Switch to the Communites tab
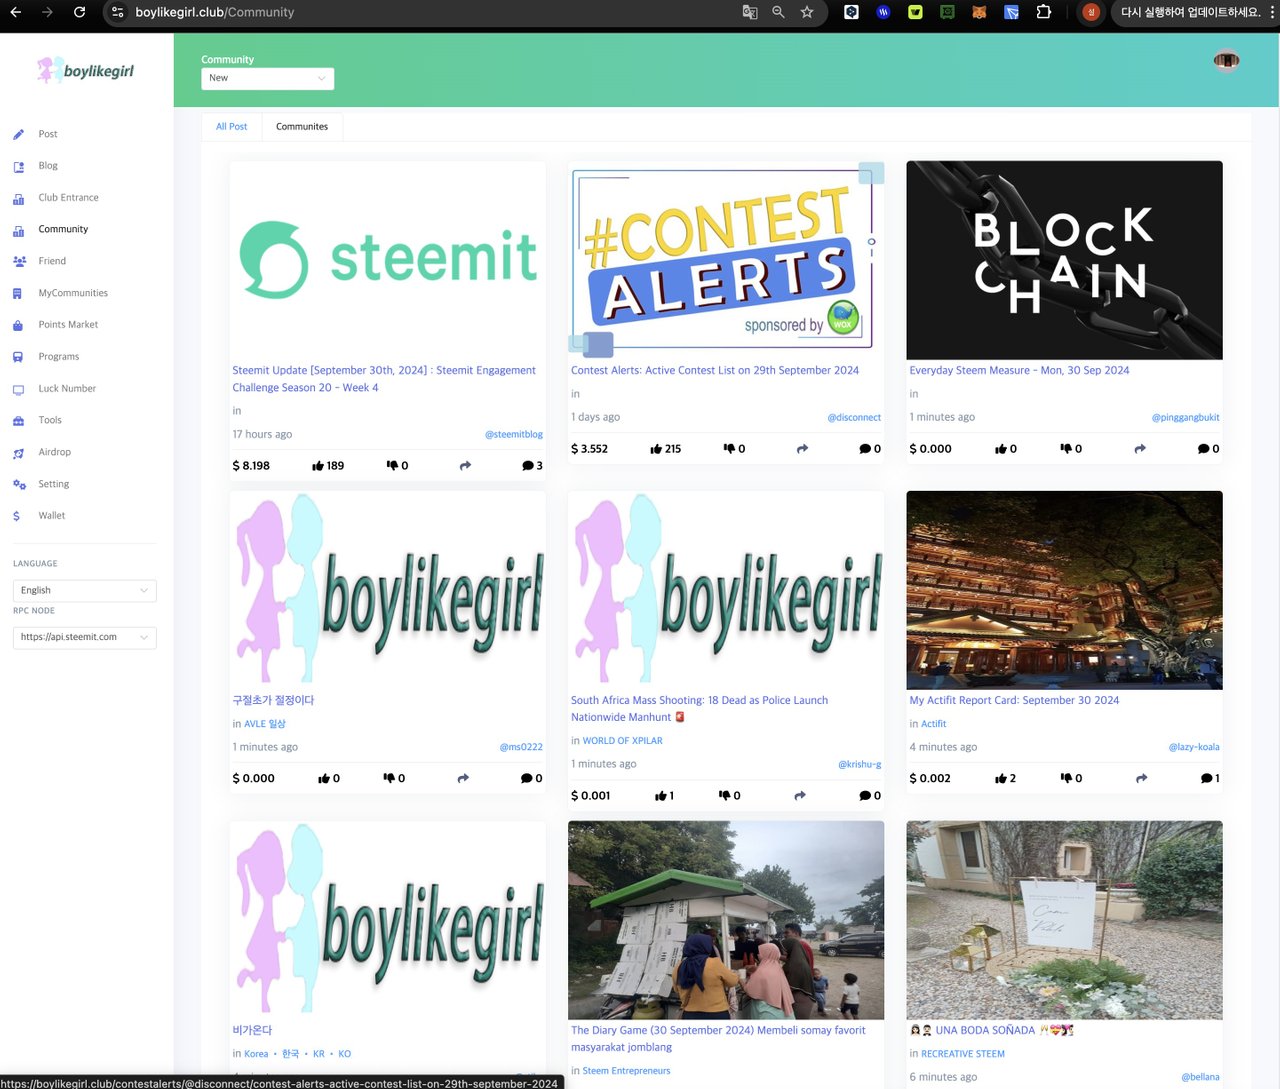Image resolution: width=1280 pixels, height=1089 pixels. point(302,127)
